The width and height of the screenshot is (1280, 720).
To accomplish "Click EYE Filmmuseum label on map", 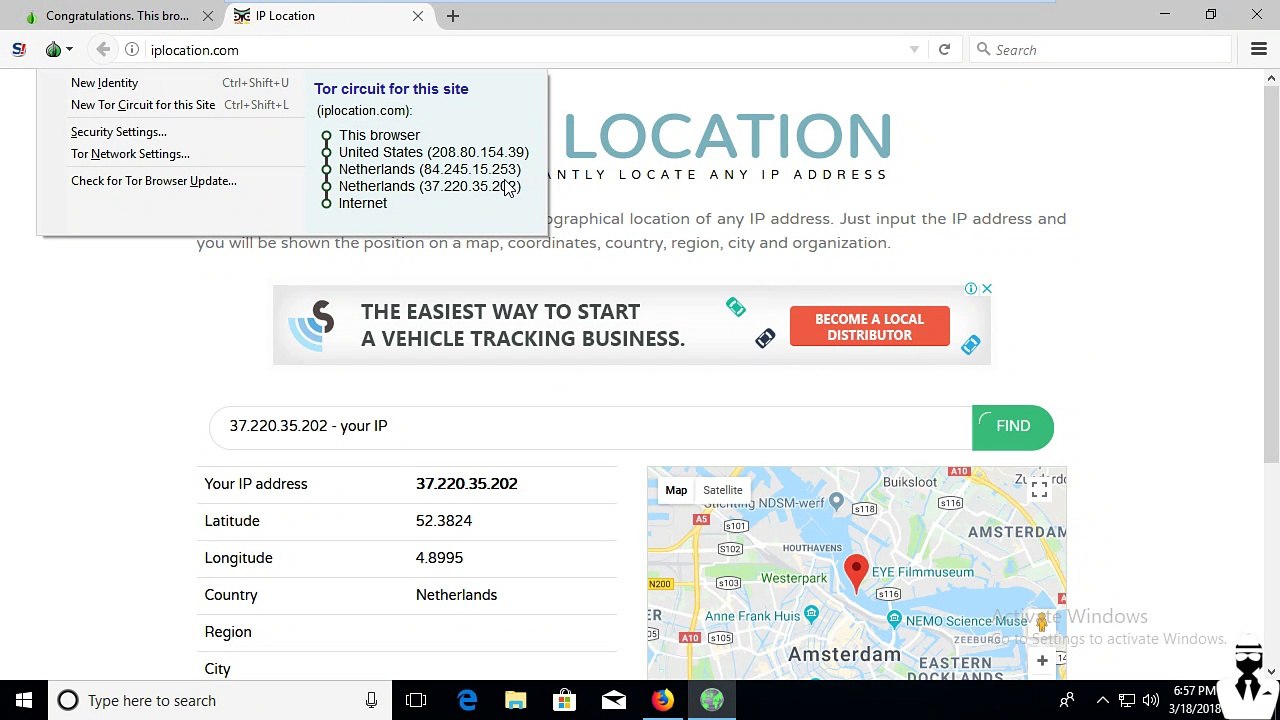I will click(x=922, y=572).
